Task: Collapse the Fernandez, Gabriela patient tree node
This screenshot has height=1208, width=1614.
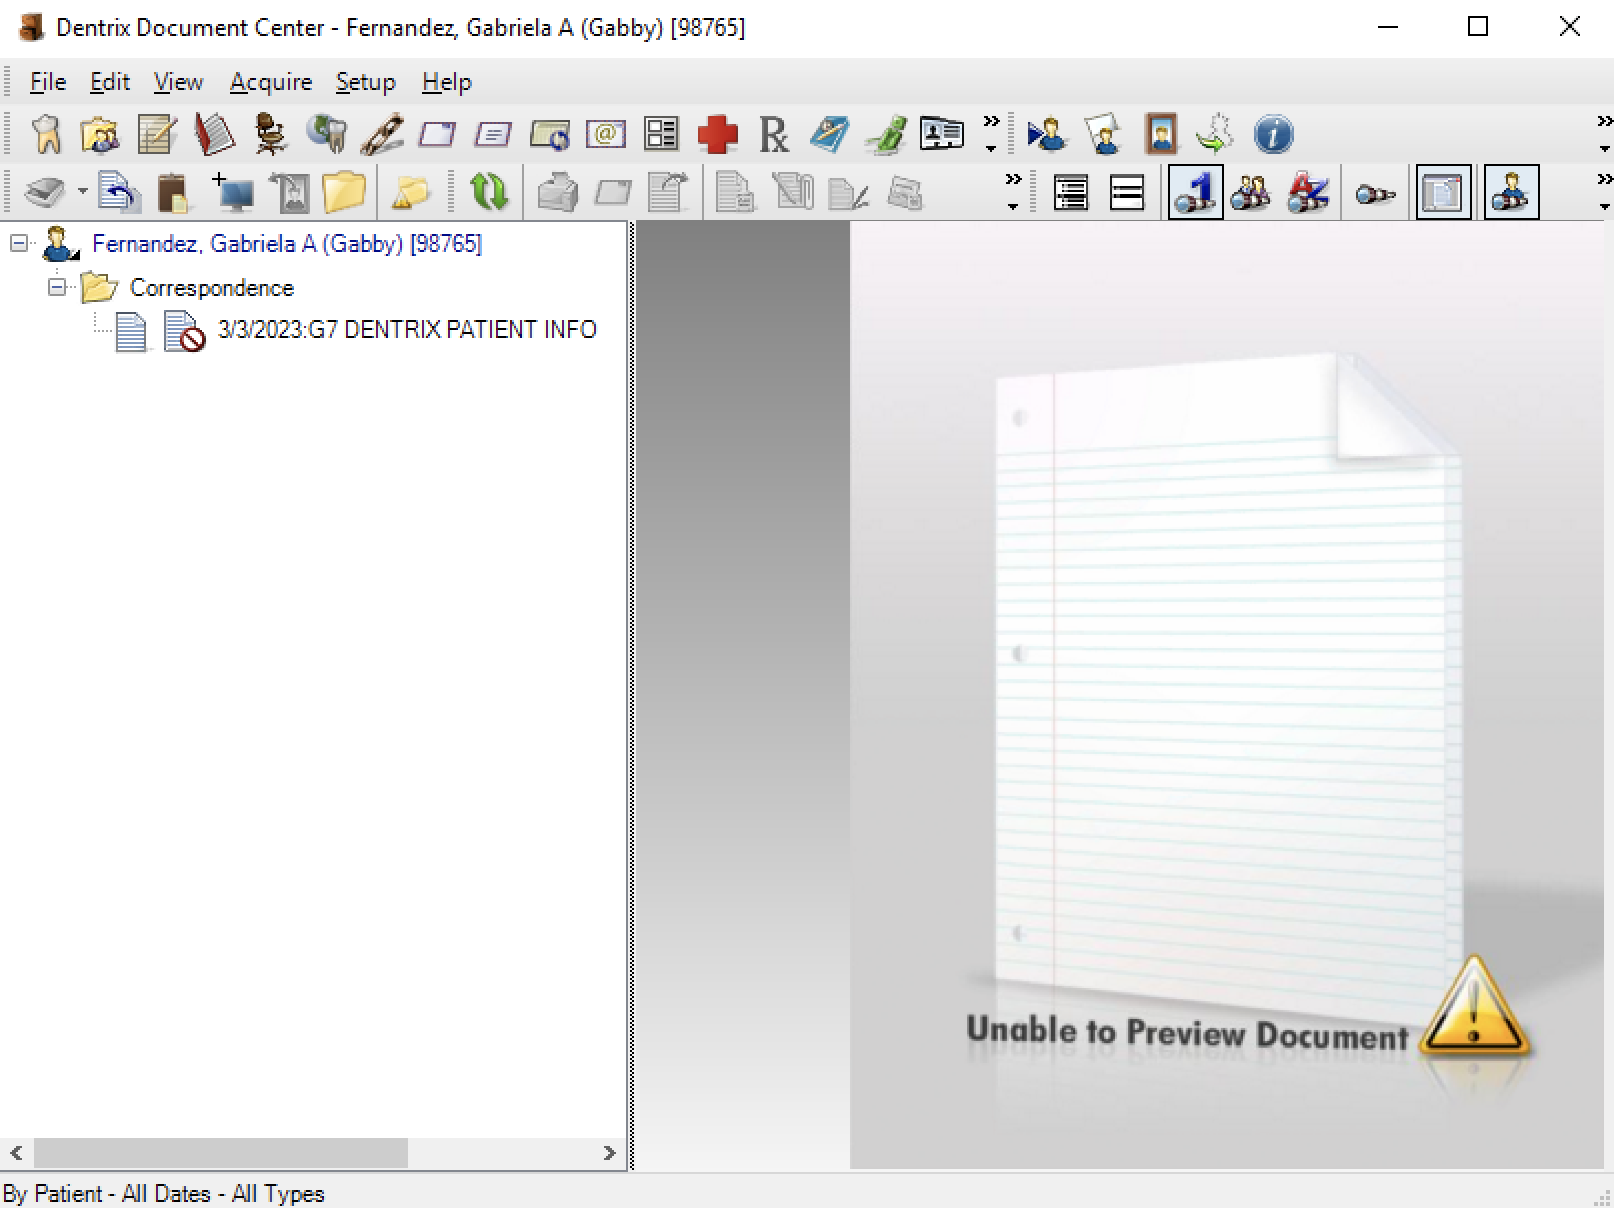Action: point(19,243)
